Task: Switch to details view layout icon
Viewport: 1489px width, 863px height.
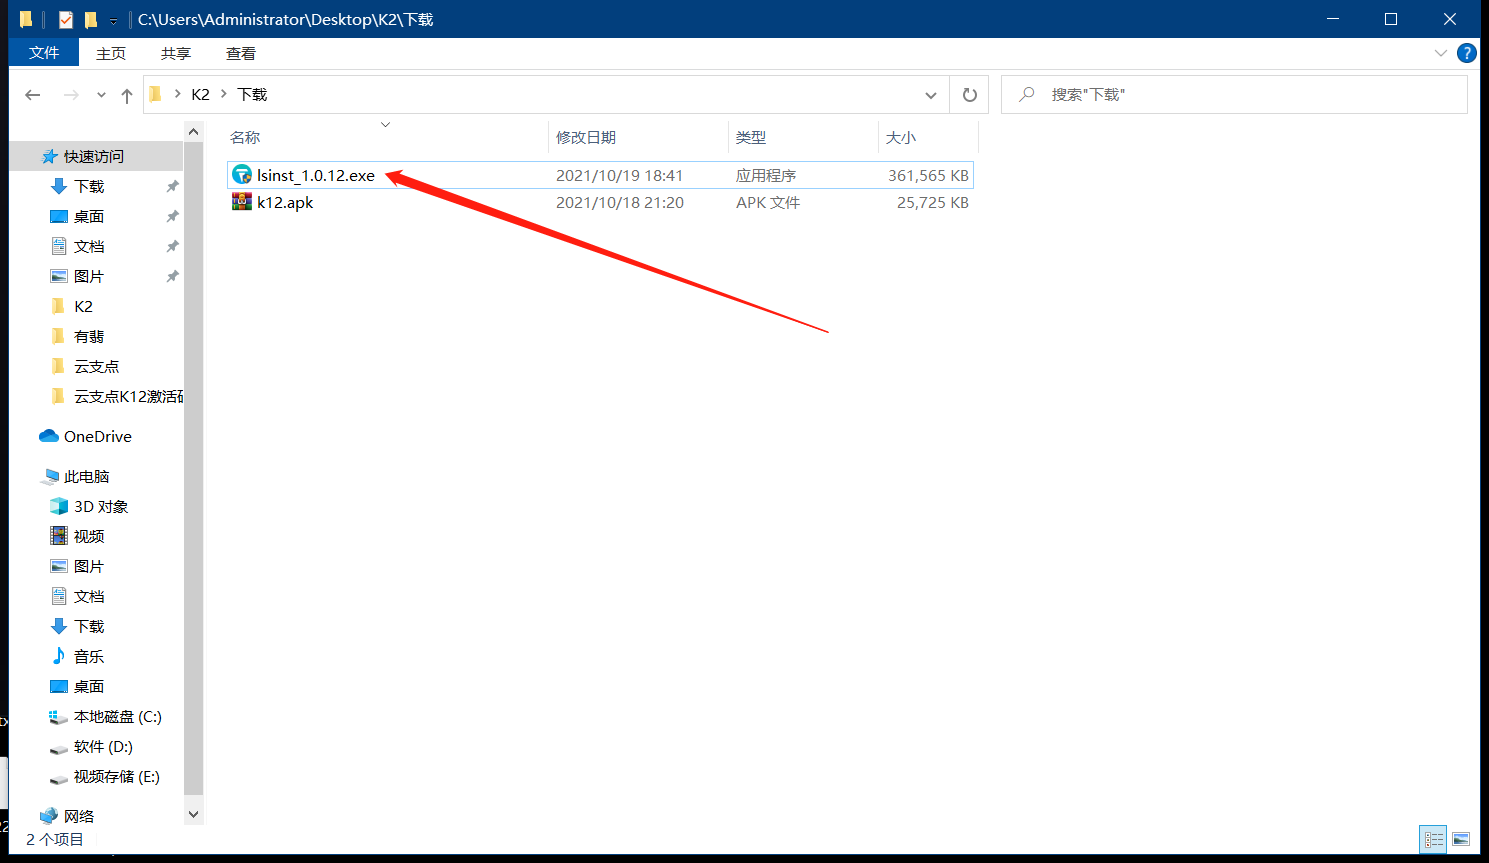Action: click(1434, 840)
